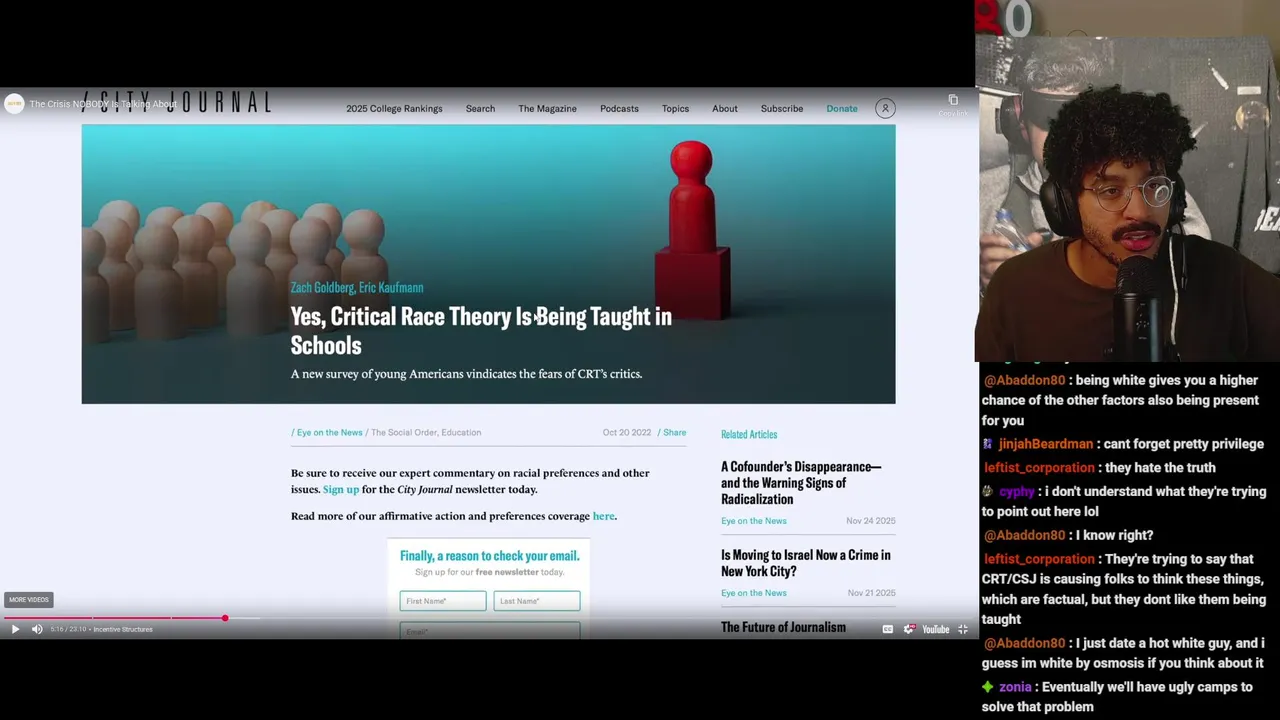Screen dimensions: 1280x720
Task: Click username cyphy in chat
Action: (x=1016, y=492)
